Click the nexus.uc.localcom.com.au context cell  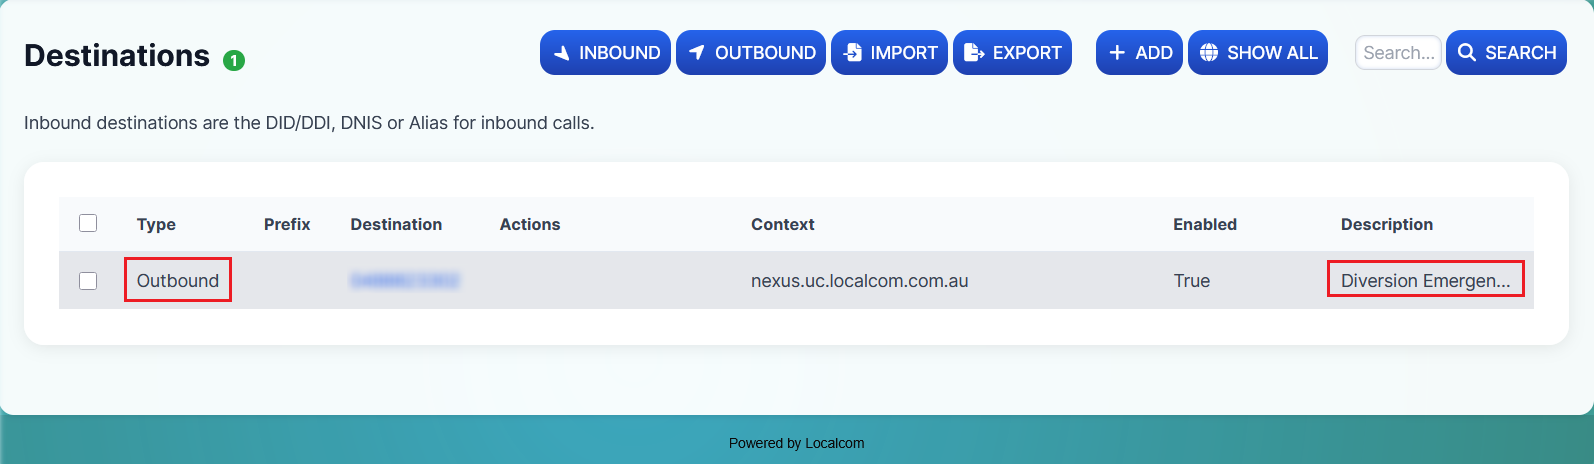[859, 281]
